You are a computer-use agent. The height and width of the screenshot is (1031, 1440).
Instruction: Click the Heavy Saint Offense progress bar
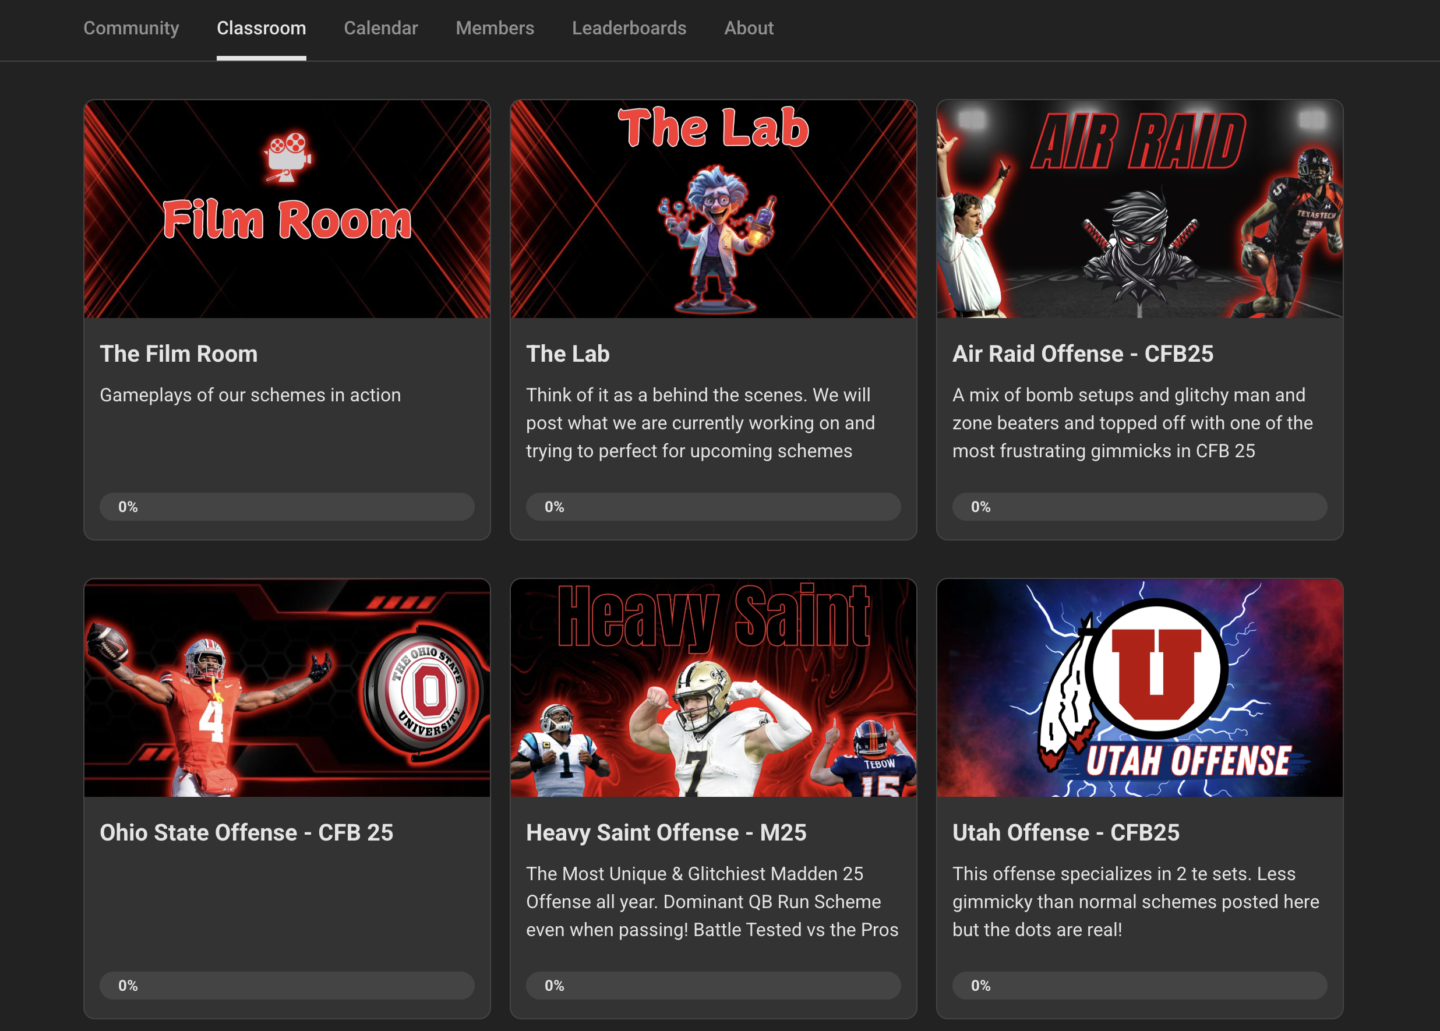pos(713,986)
